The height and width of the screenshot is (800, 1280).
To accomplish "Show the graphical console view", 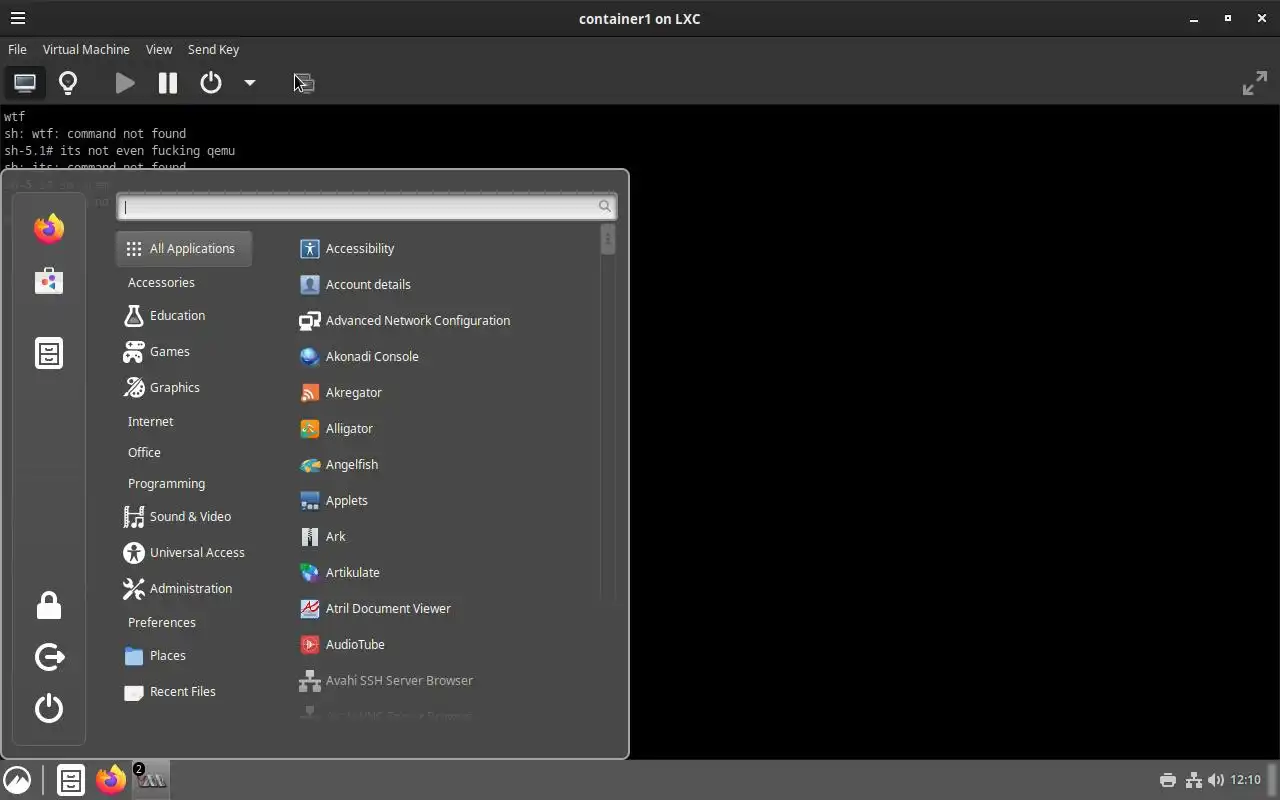I will point(25,83).
